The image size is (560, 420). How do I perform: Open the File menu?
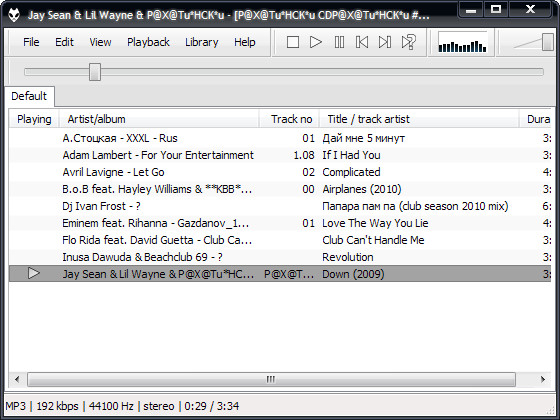[x=31, y=42]
